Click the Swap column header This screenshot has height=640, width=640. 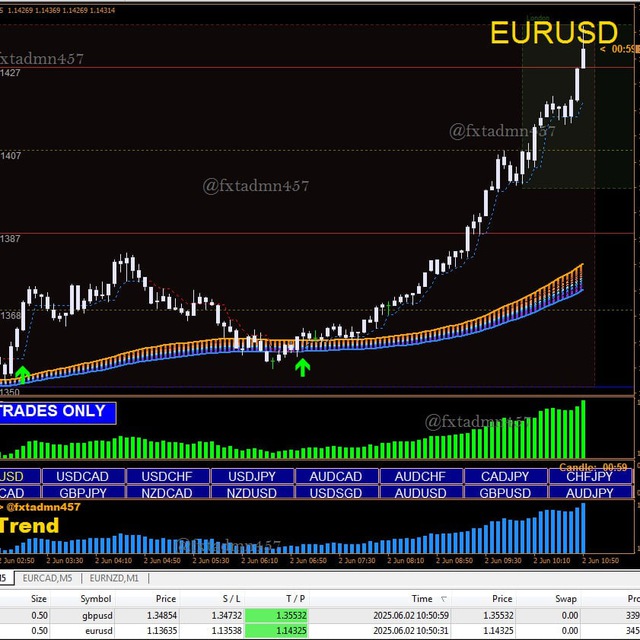click(x=566, y=599)
